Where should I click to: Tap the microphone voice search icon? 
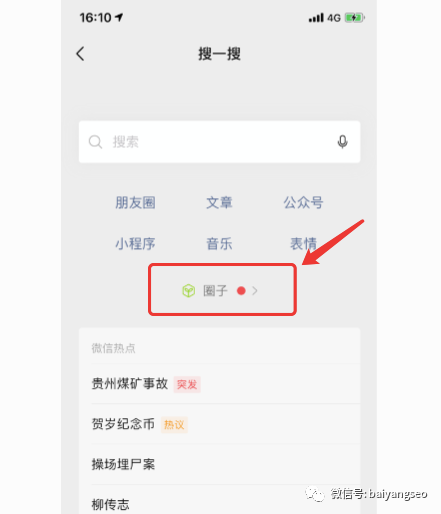coord(342,142)
